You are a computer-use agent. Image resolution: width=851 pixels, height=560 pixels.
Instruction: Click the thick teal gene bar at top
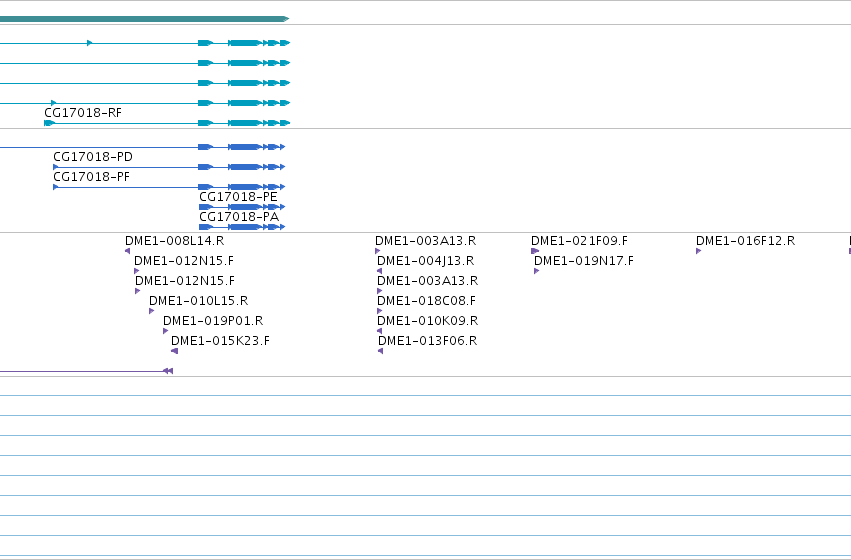[x=144, y=19]
